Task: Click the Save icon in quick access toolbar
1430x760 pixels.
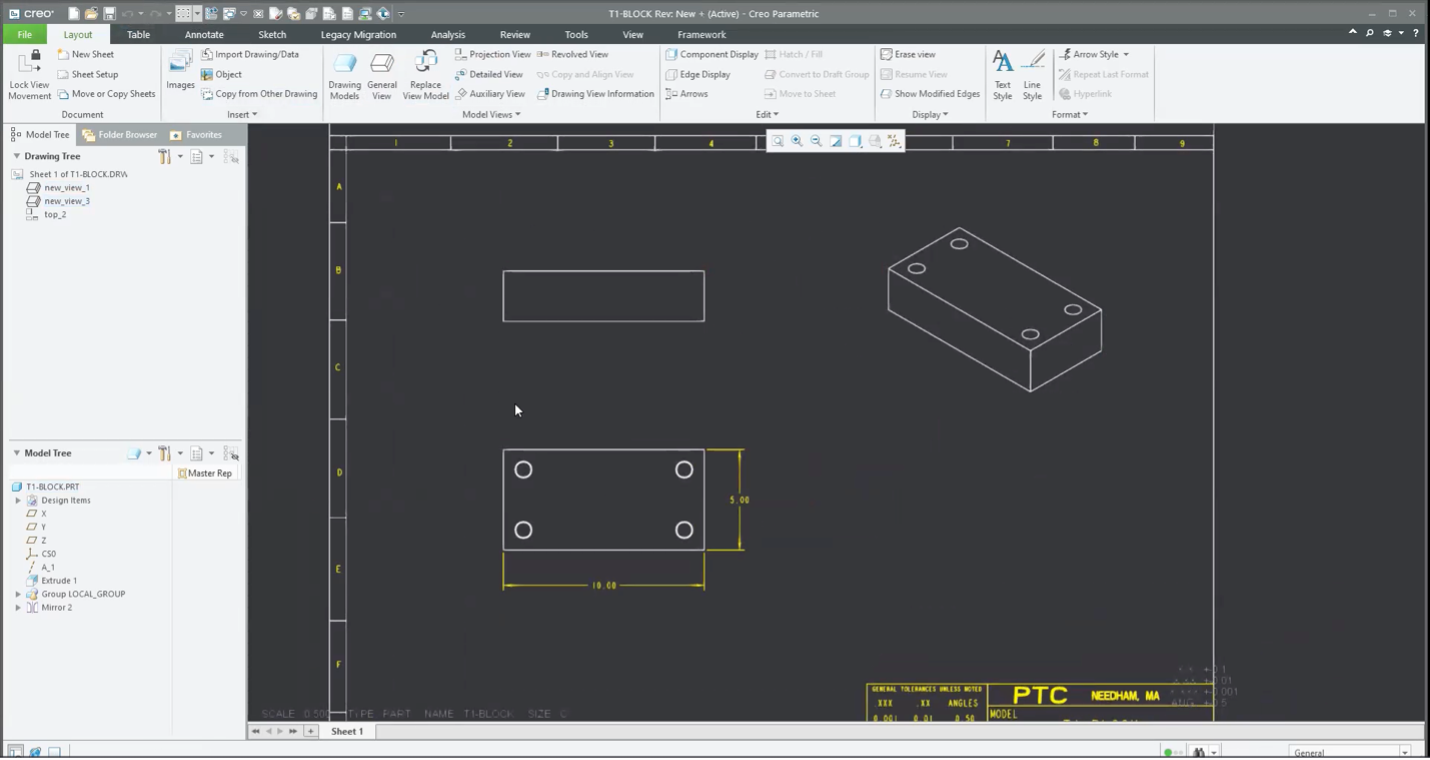Action: coord(107,13)
